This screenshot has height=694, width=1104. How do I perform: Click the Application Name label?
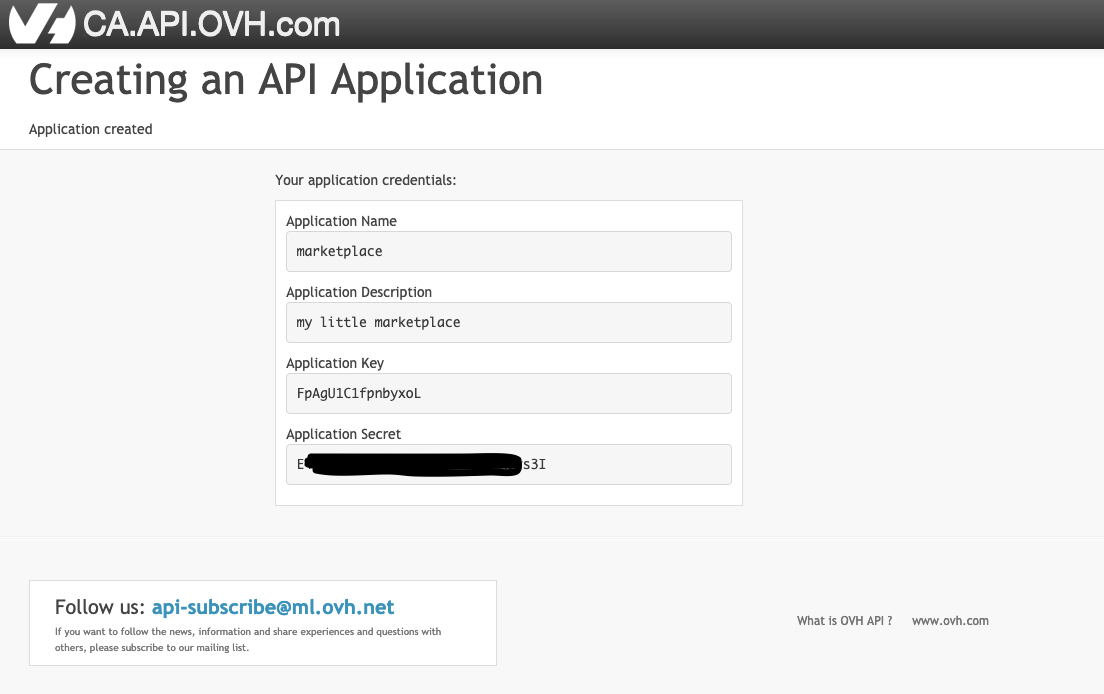[341, 221]
